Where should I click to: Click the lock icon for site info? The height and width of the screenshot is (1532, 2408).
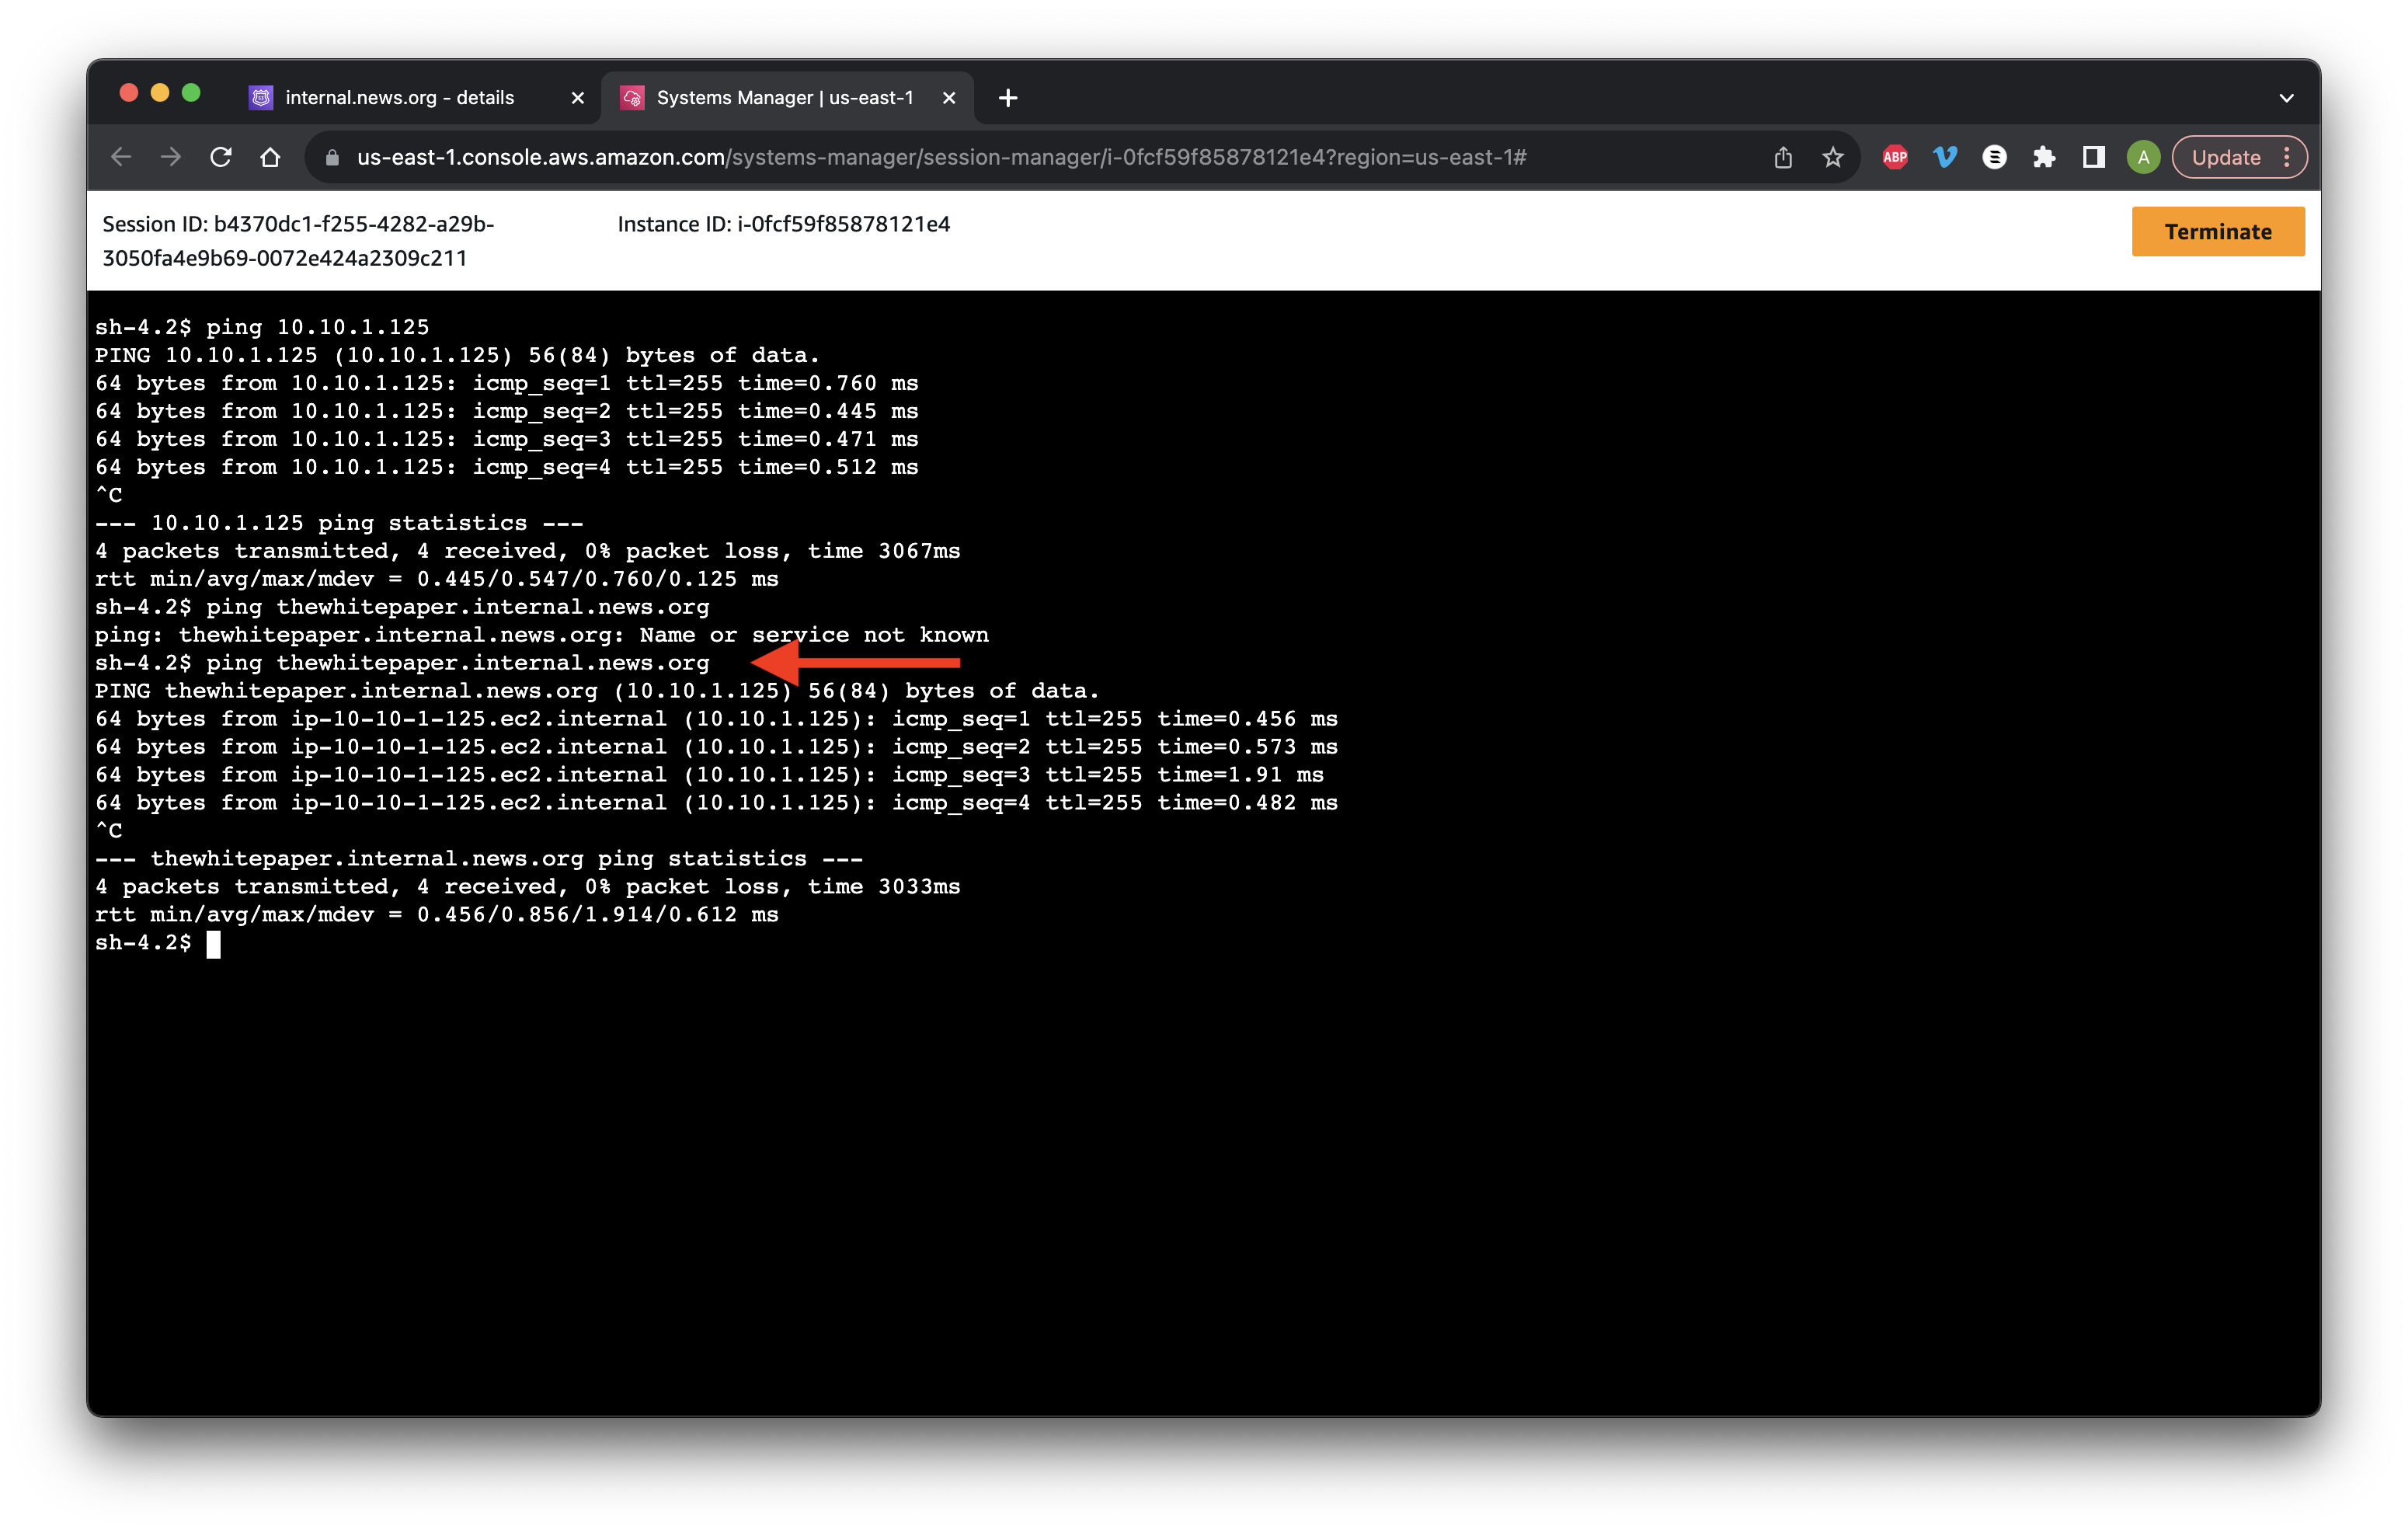click(x=333, y=158)
